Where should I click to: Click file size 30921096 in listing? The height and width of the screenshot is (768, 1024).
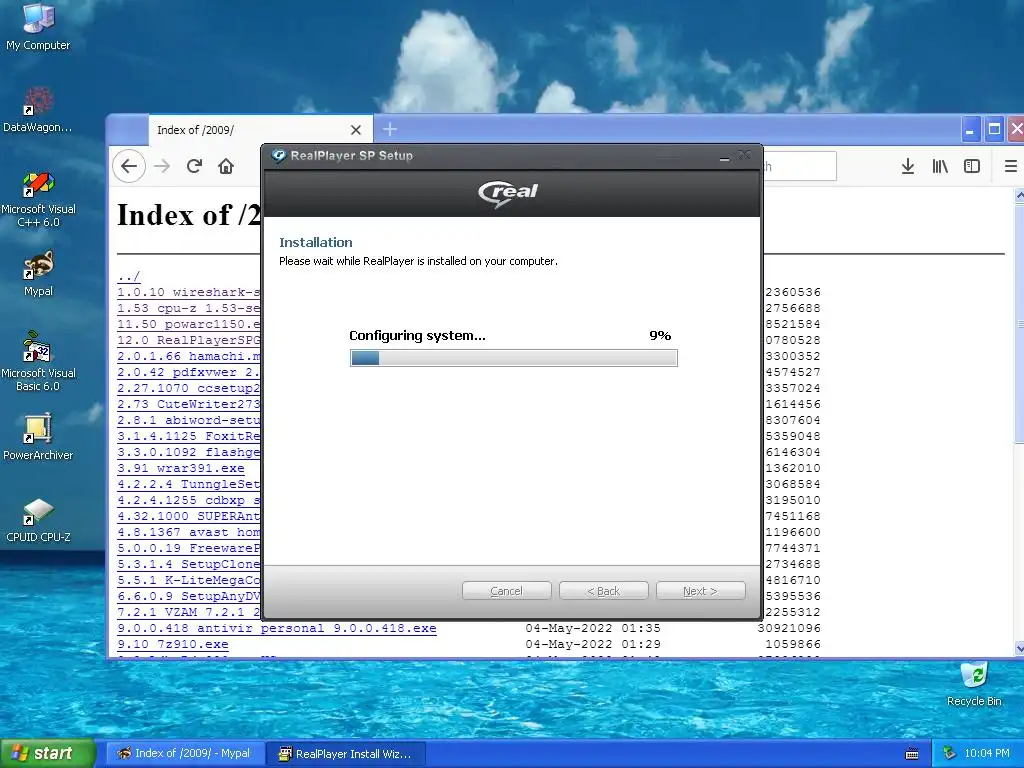pyautogui.click(x=789, y=628)
